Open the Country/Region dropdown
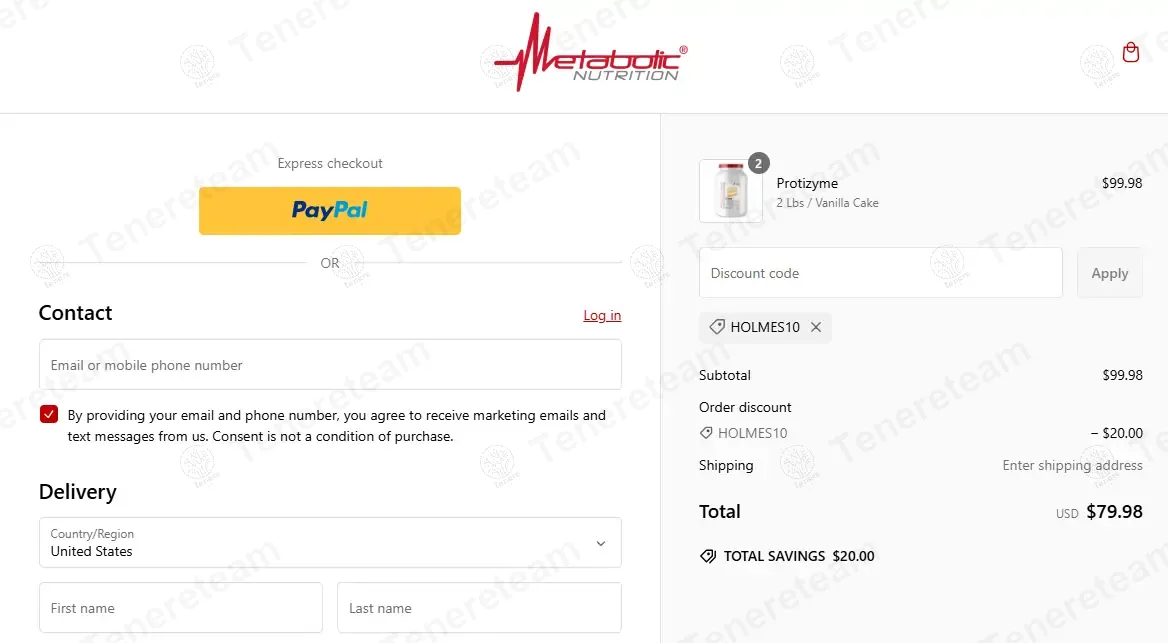The image size is (1168, 643). coord(330,542)
